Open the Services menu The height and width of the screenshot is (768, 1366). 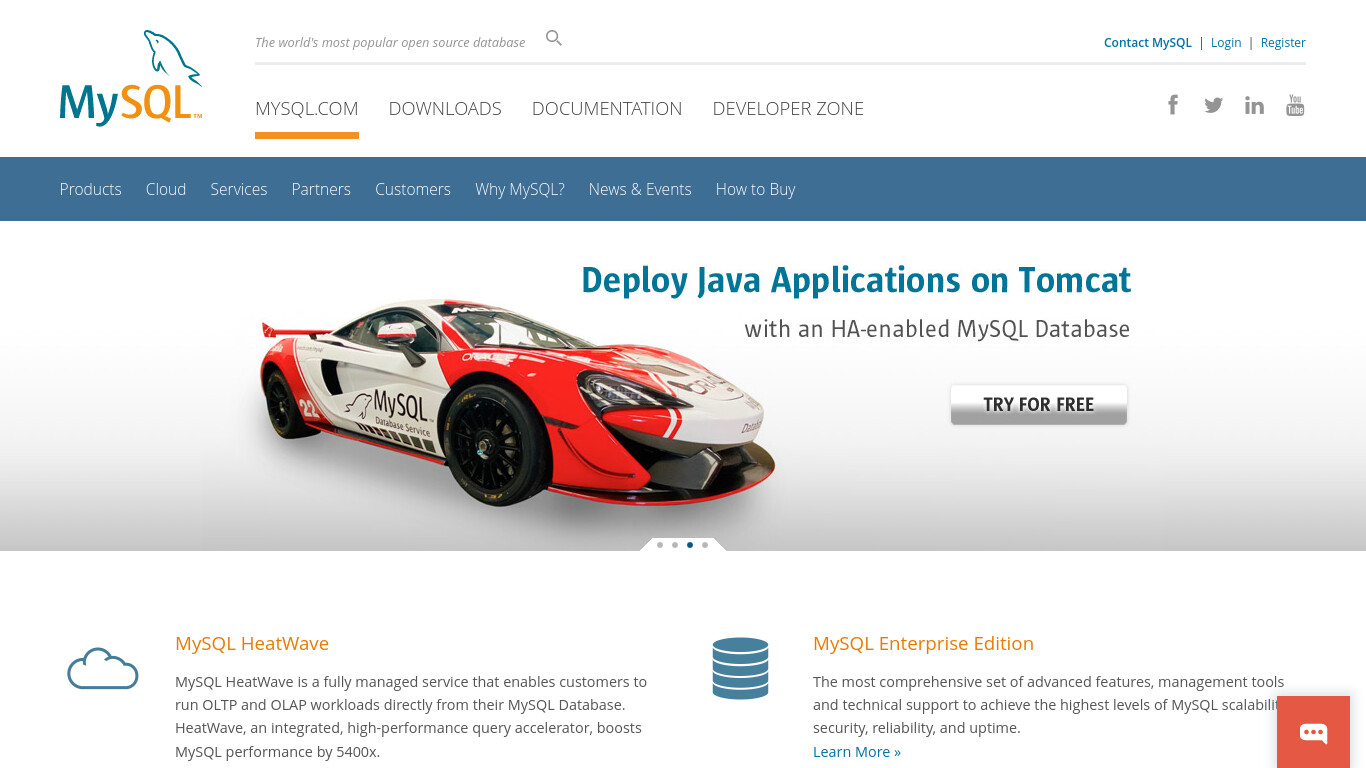(239, 189)
